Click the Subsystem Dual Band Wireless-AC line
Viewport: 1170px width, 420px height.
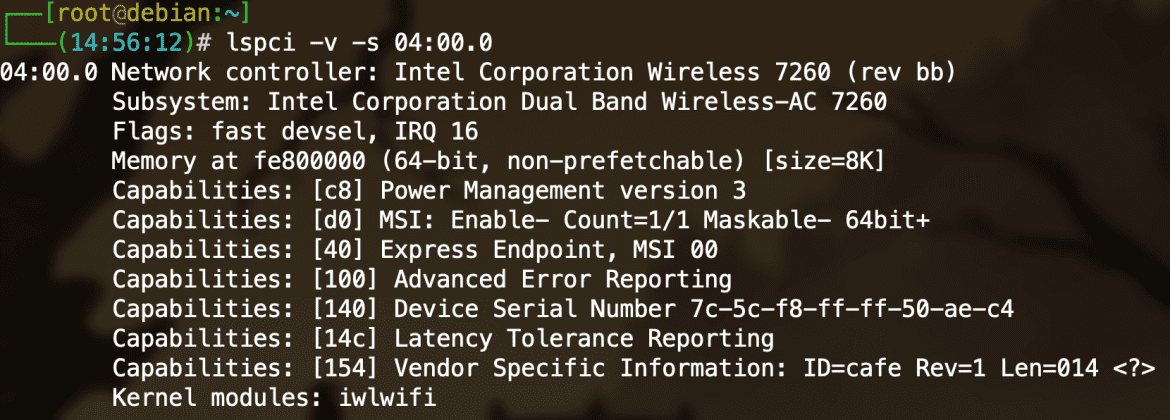(499, 101)
